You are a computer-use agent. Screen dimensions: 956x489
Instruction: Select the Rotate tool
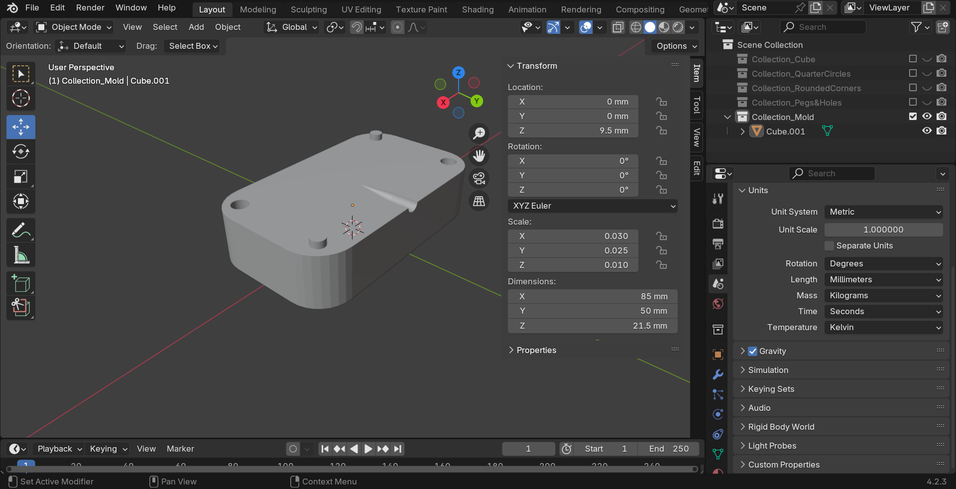tap(20, 152)
